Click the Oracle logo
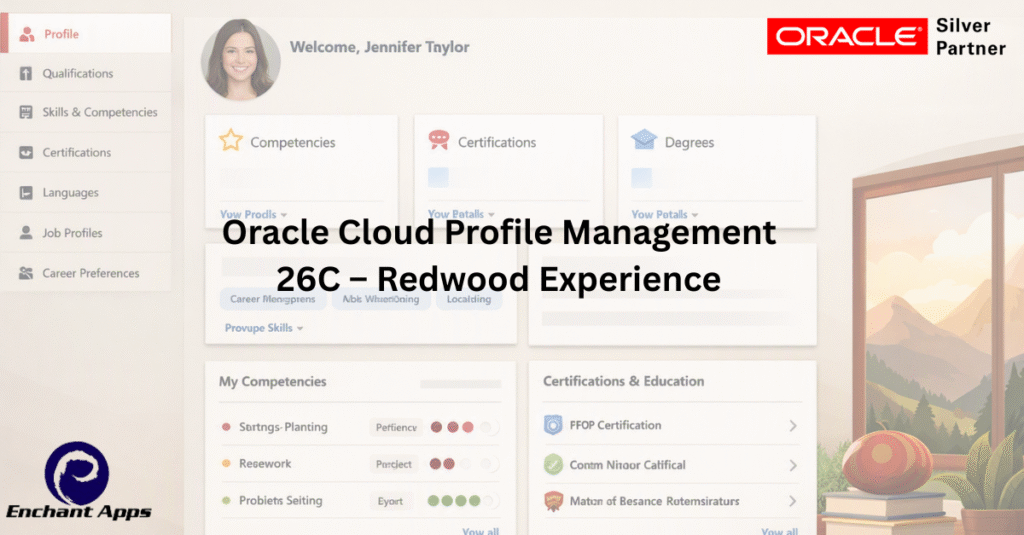 [x=847, y=36]
